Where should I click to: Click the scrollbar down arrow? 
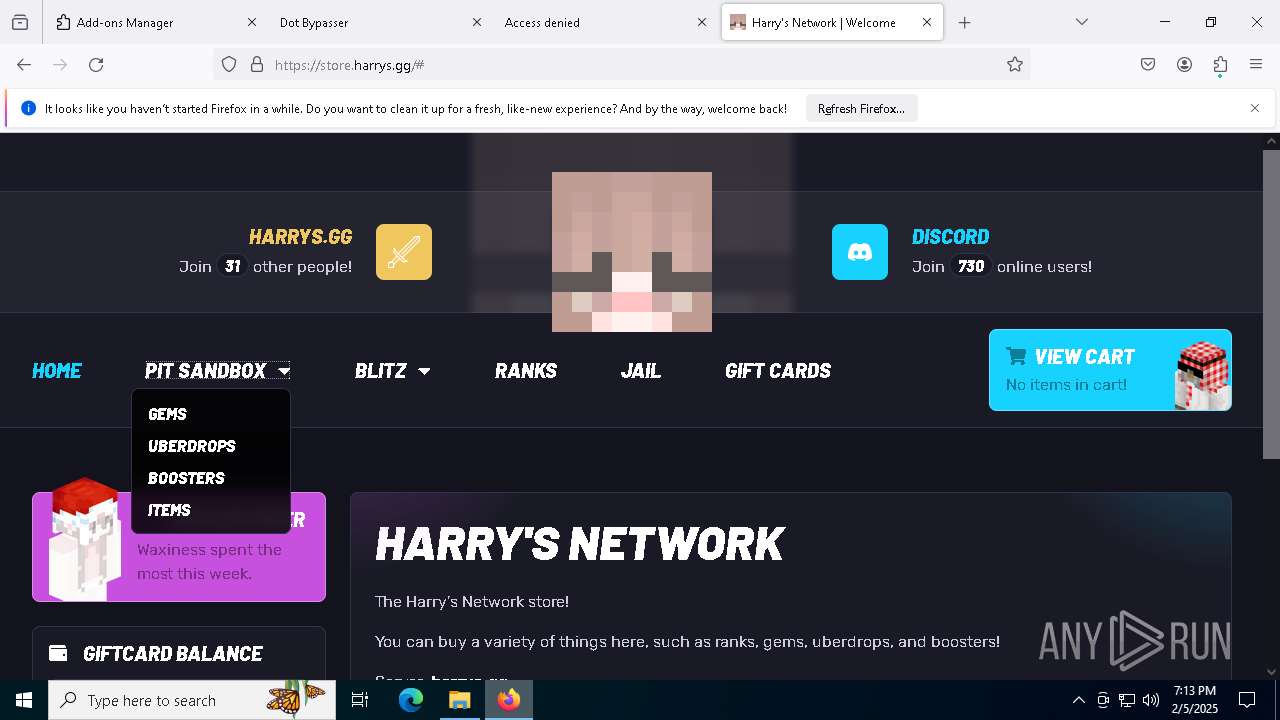(x=1271, y=672)
